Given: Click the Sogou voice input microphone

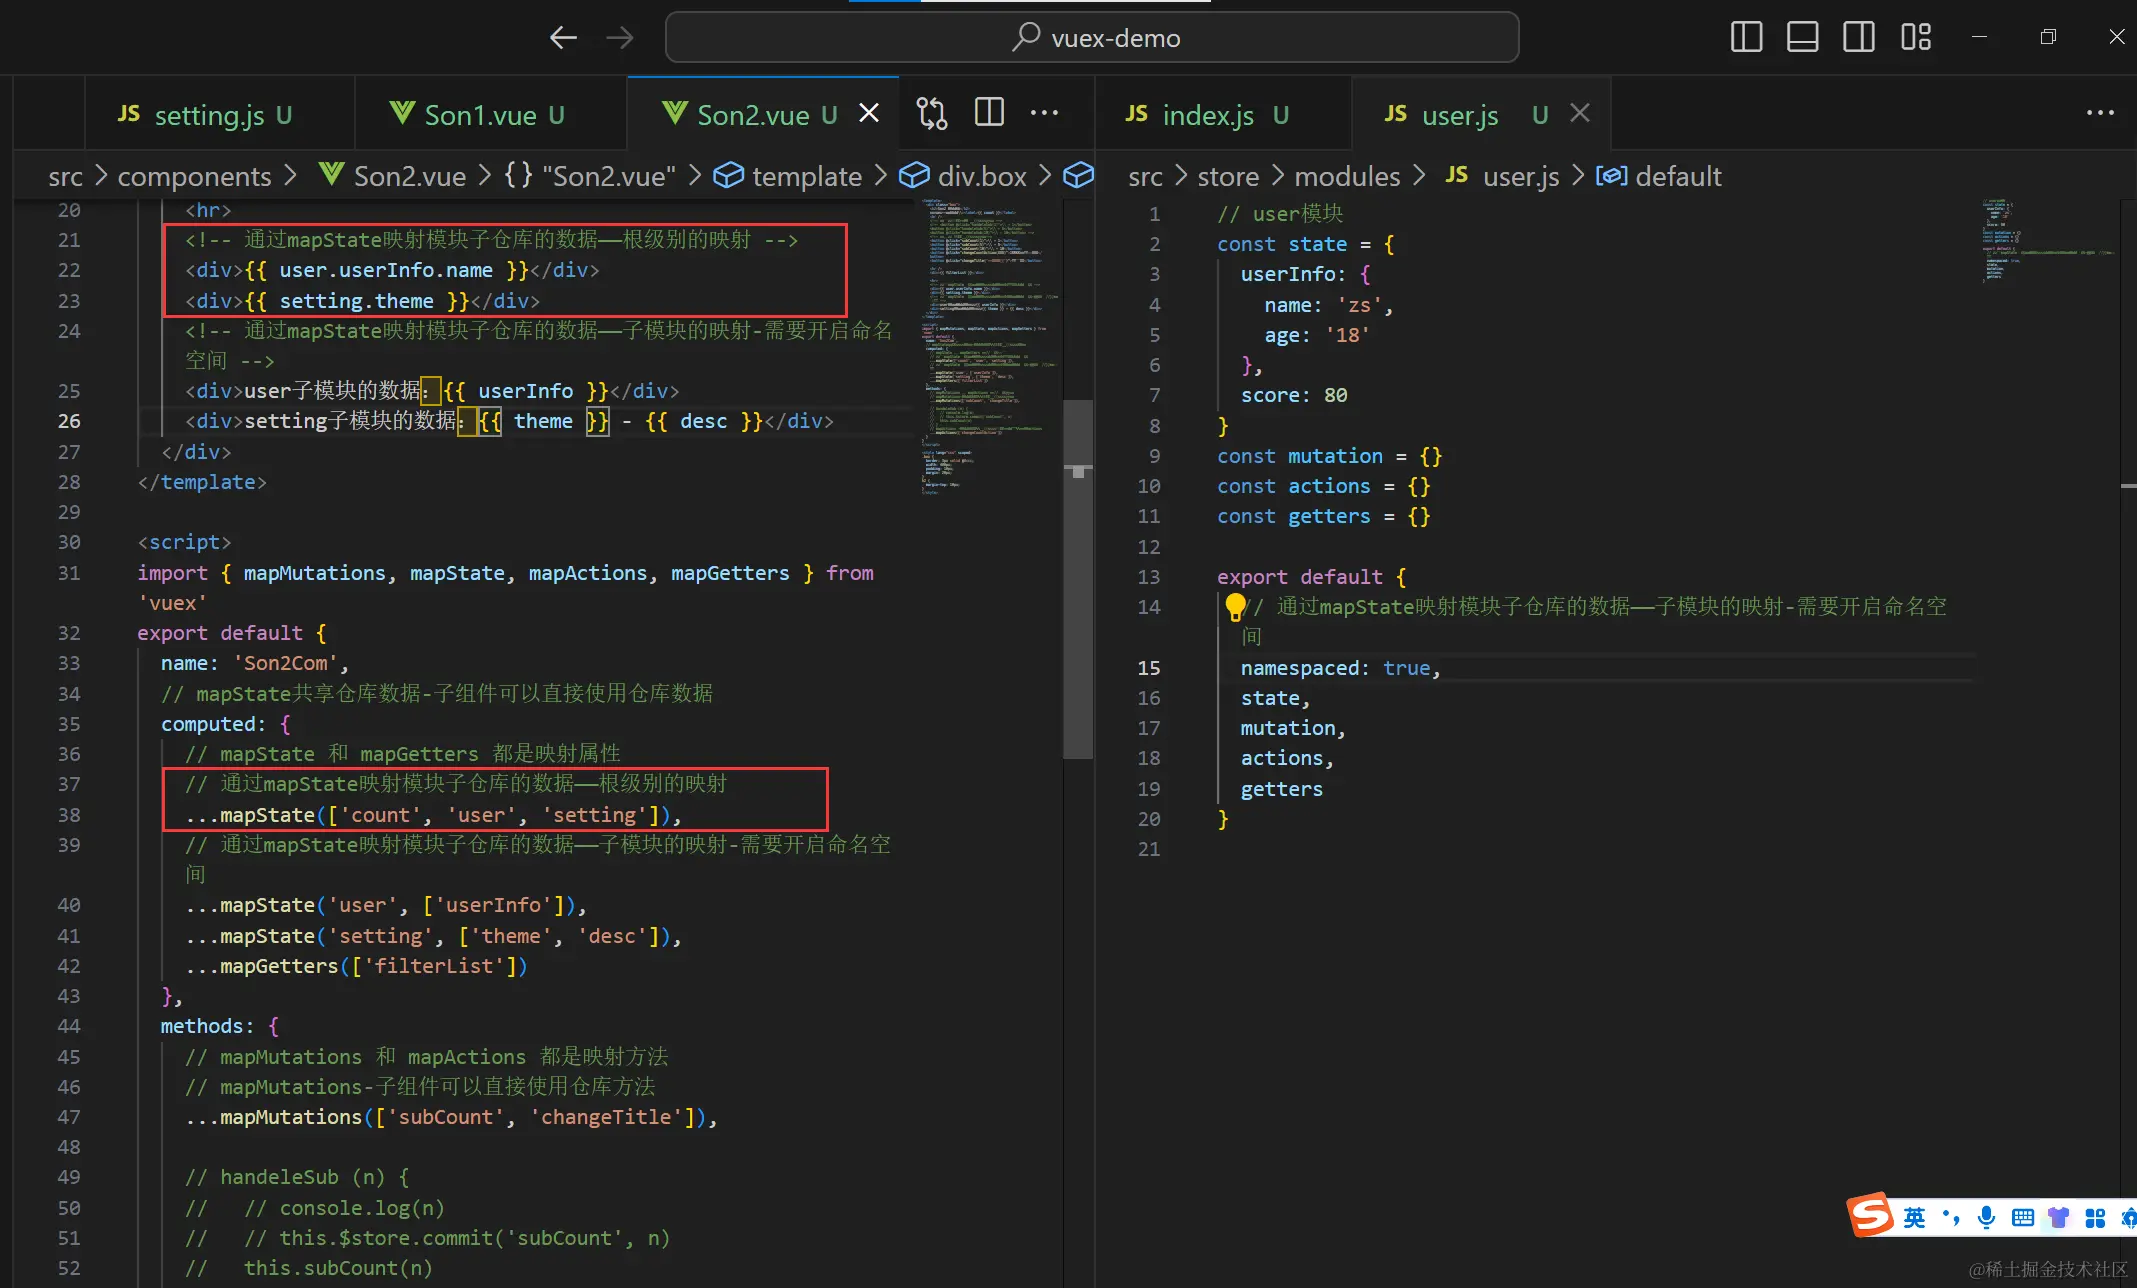Looking at the screenshot, I should pos(1986,1217).
